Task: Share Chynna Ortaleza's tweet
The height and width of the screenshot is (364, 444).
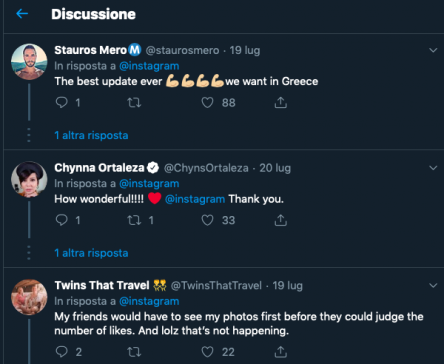Action: coord(281,220)
